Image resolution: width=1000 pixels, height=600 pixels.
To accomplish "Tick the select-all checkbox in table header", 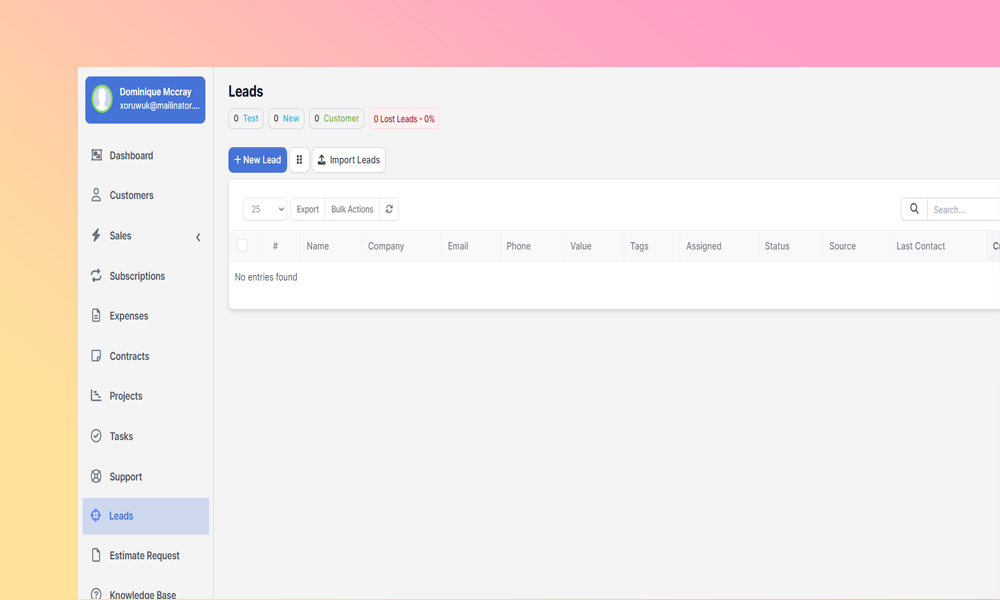I will pyautogui.click(x=242, y=245).
